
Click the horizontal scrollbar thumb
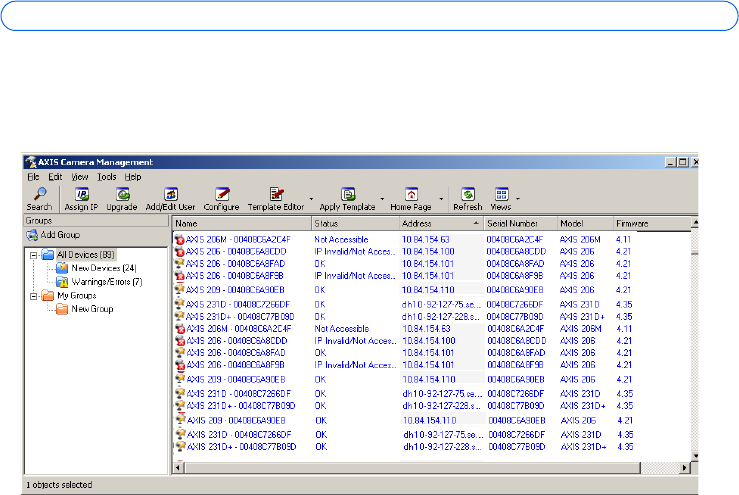point(412,468)
